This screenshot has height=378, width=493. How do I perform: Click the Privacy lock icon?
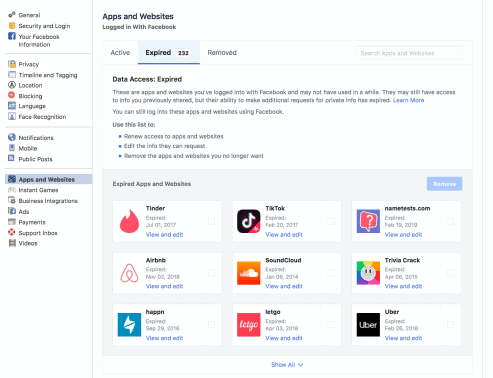pos(12,64)
